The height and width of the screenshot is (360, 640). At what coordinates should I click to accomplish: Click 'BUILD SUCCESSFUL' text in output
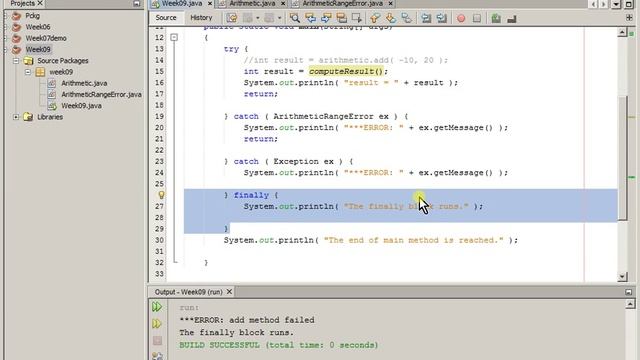[x=220, y=345]
